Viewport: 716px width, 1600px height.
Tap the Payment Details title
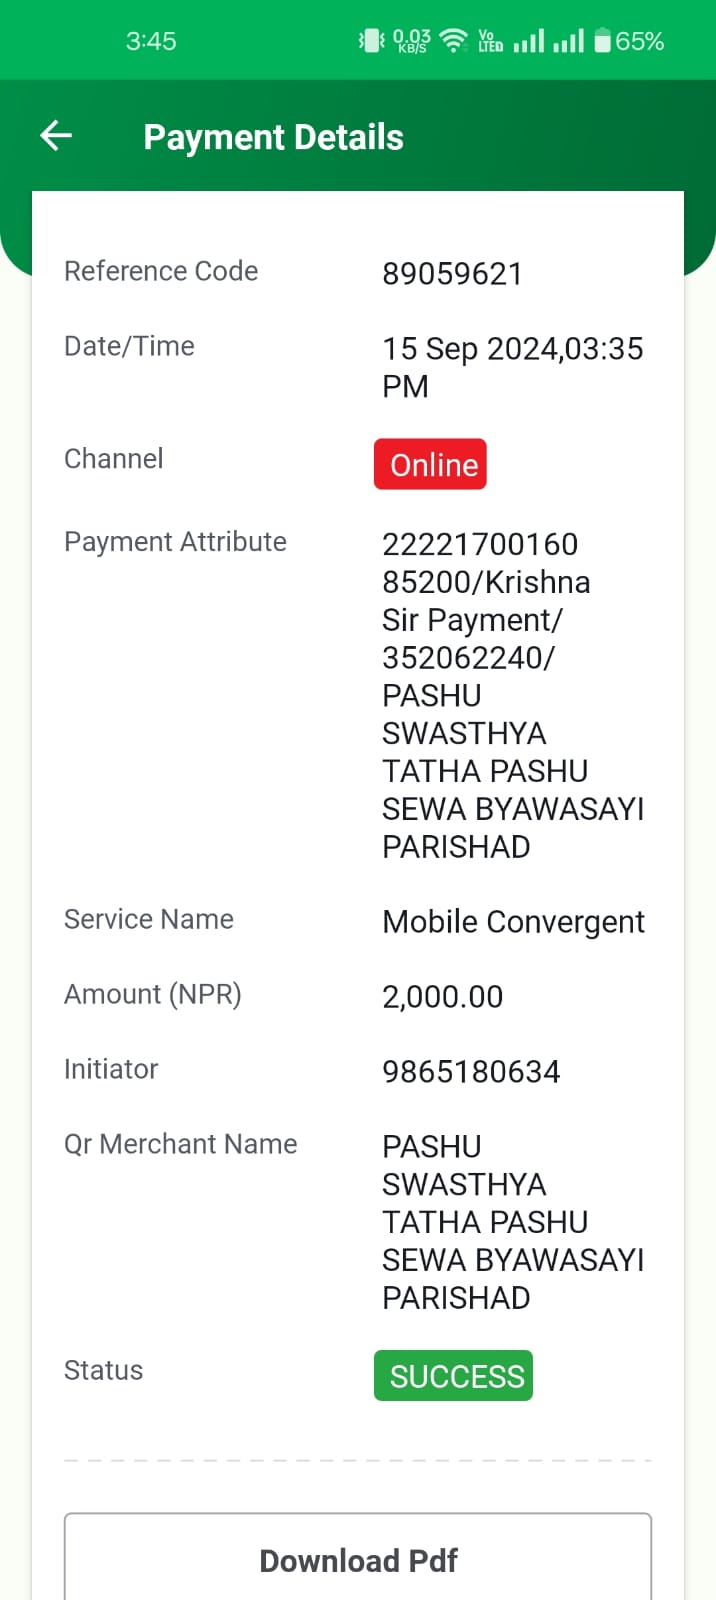click(273, 137)
